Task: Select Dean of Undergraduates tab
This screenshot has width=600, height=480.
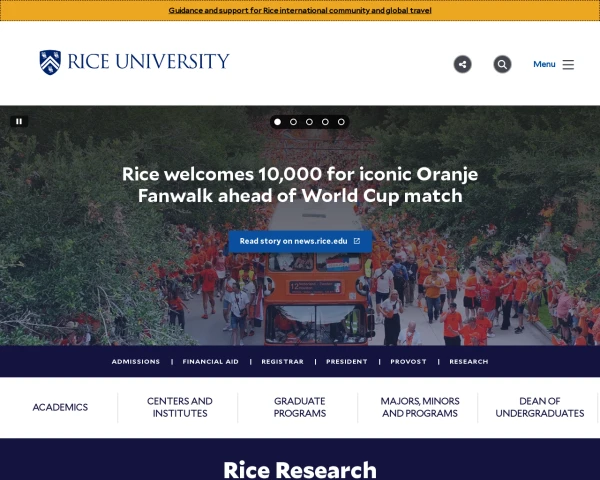Action: [540, 407]
